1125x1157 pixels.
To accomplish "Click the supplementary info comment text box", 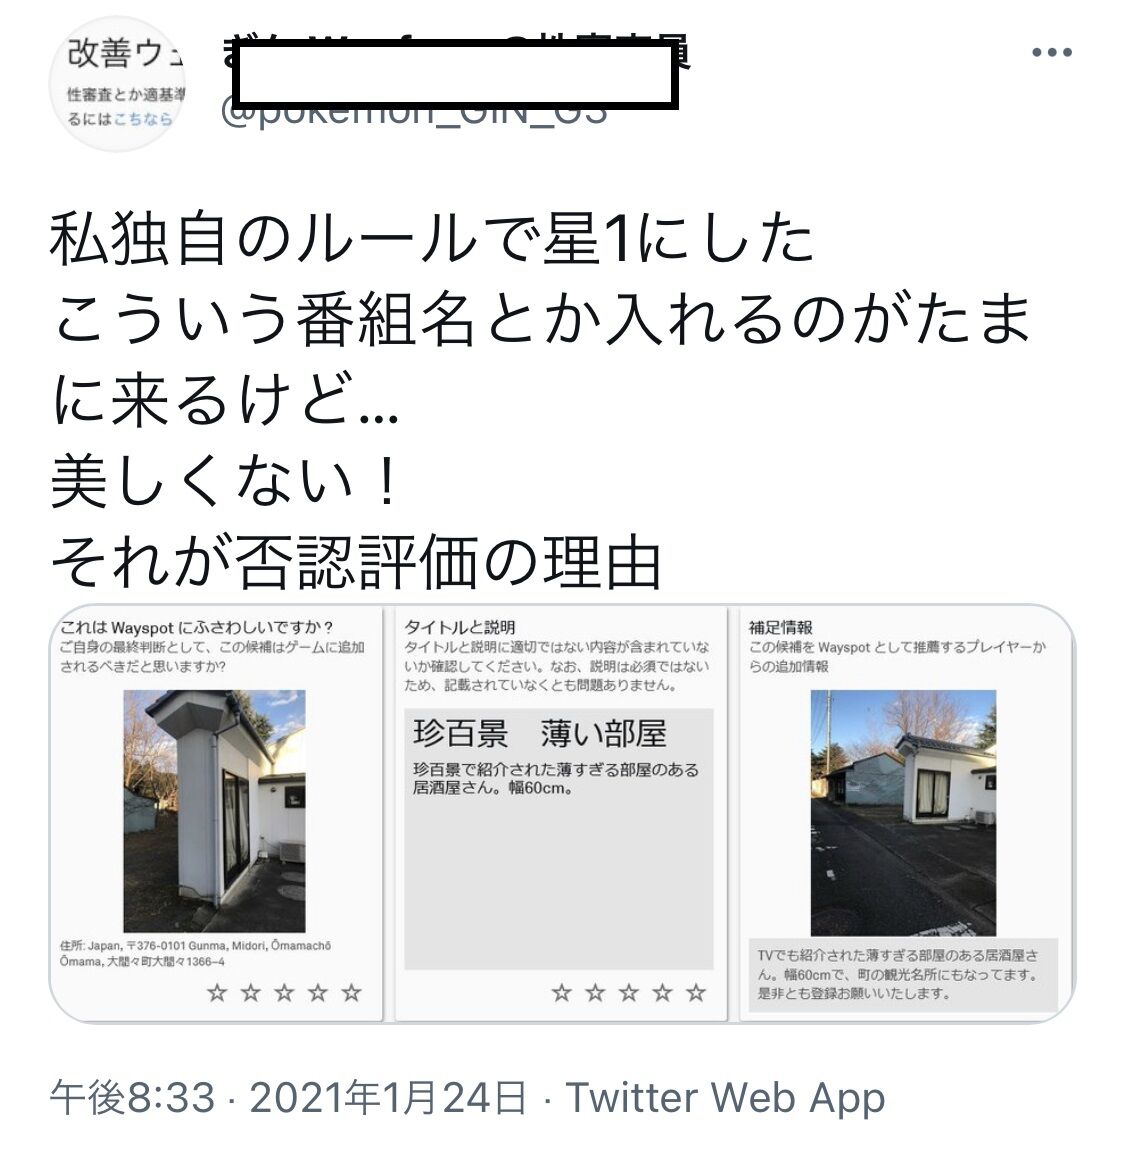I will tap(903, 975).
